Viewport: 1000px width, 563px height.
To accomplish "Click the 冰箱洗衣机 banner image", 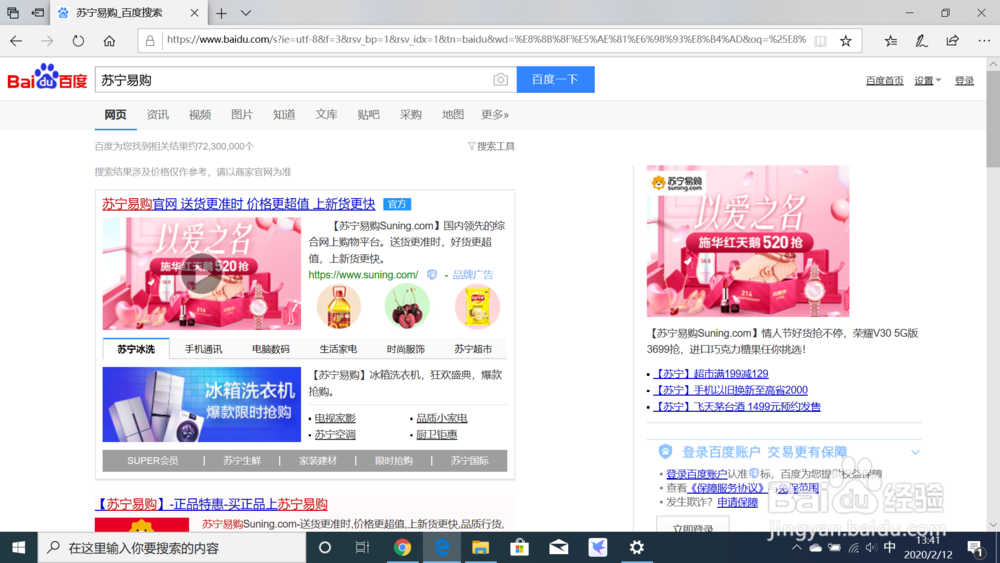I will [x=202, y=404].
